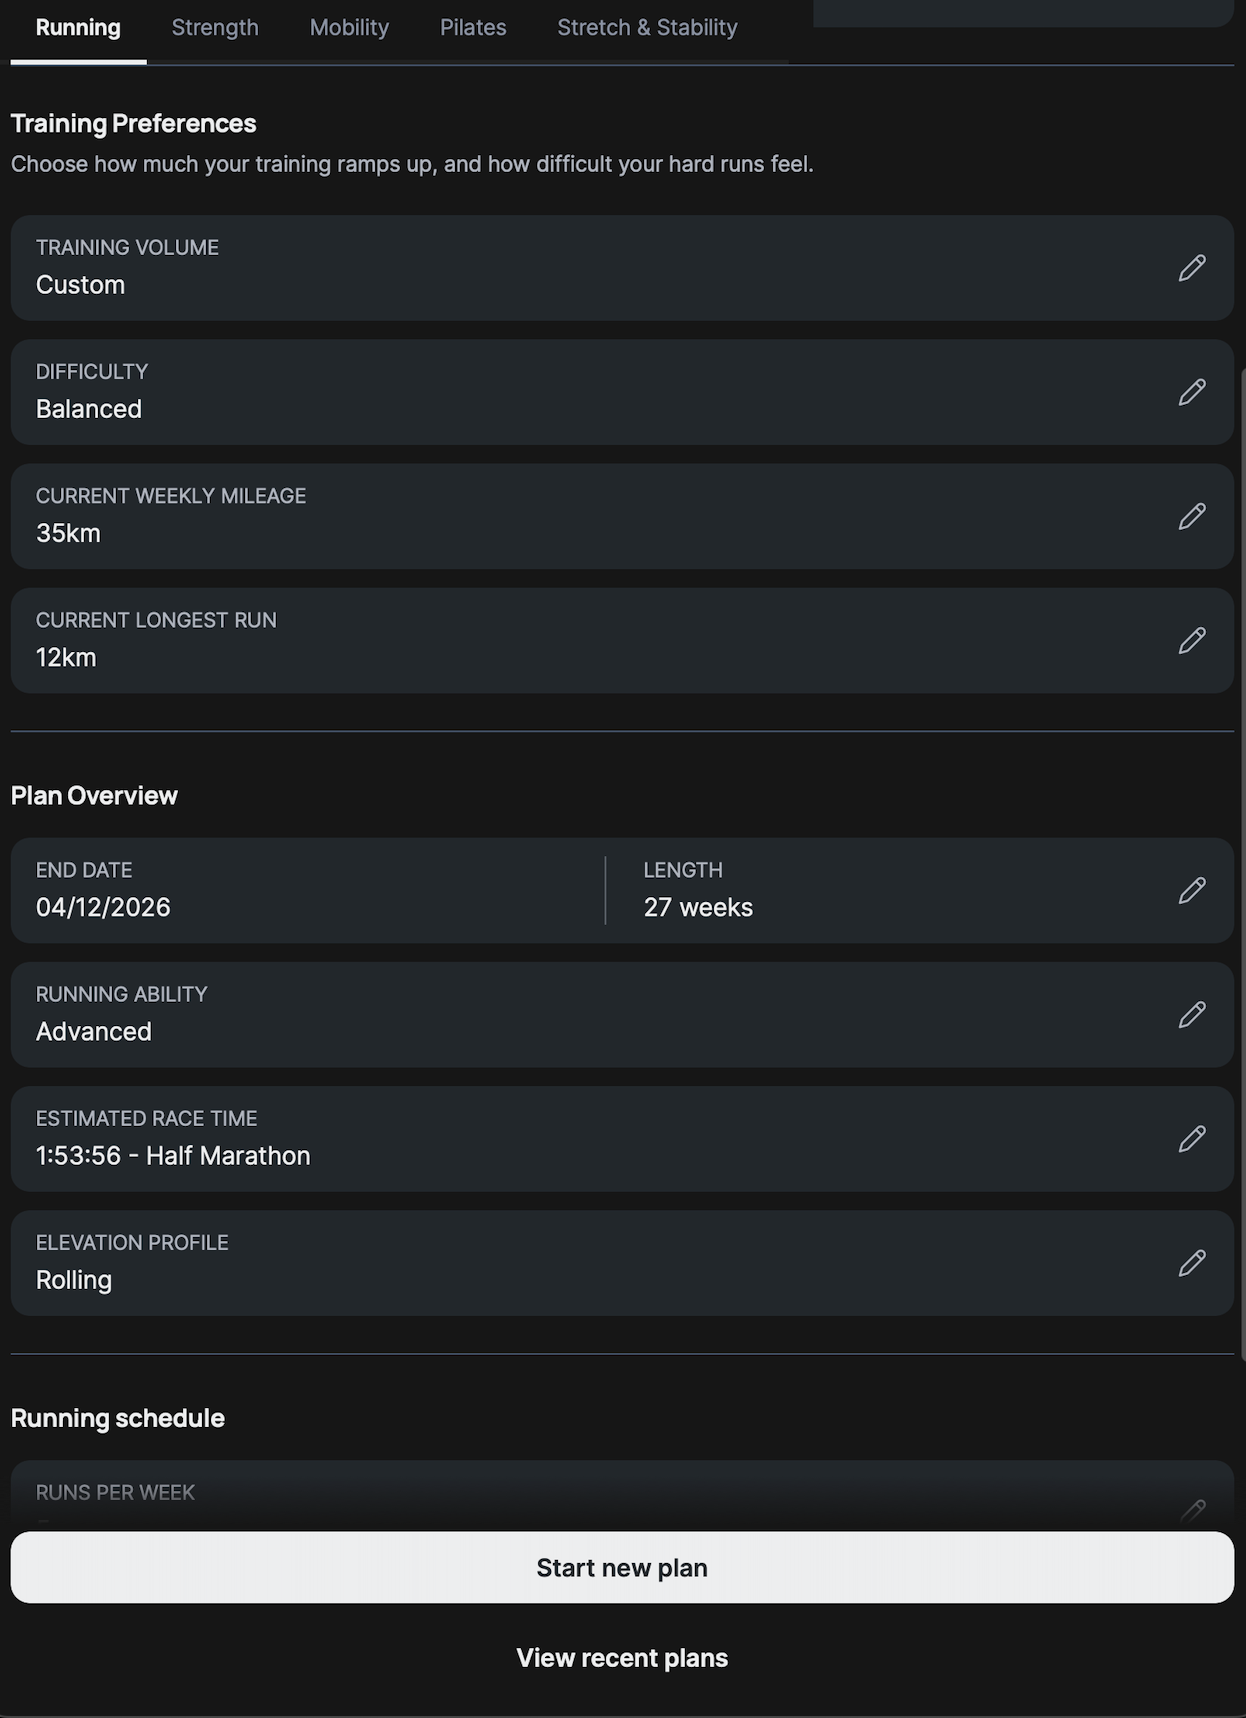Open View recent plans link

coord(622,1658)
